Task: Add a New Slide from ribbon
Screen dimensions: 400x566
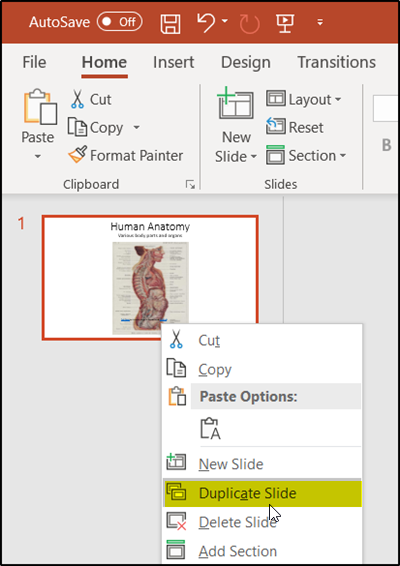Action: [236, 104]
